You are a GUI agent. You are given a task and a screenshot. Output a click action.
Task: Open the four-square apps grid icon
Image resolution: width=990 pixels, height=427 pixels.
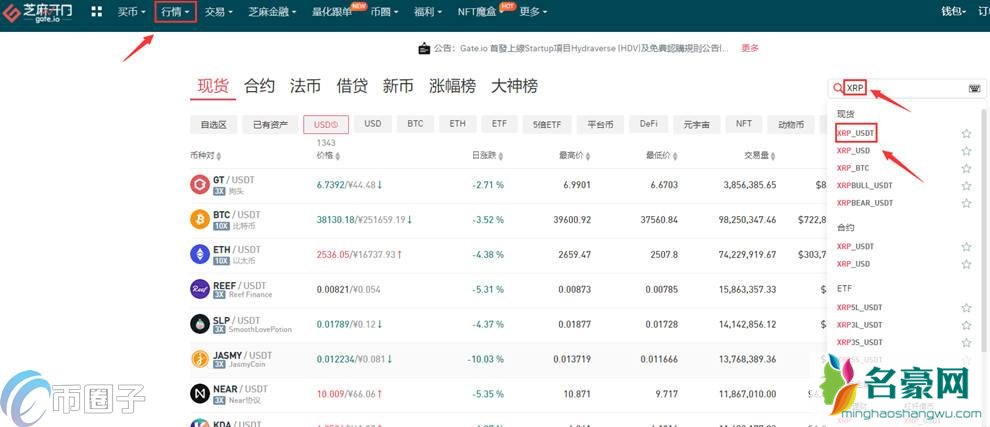point(97,11)
